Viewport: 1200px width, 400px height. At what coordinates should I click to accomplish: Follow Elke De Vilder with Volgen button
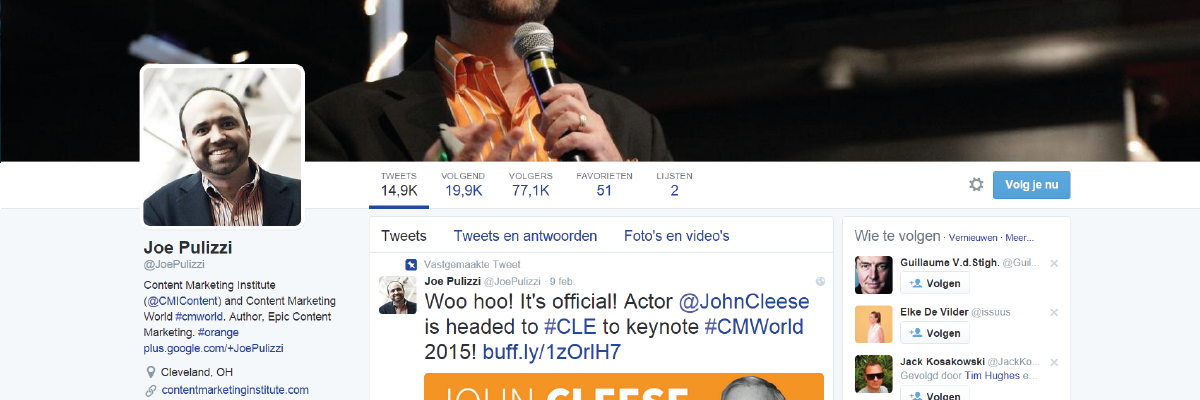coord(935,333)
